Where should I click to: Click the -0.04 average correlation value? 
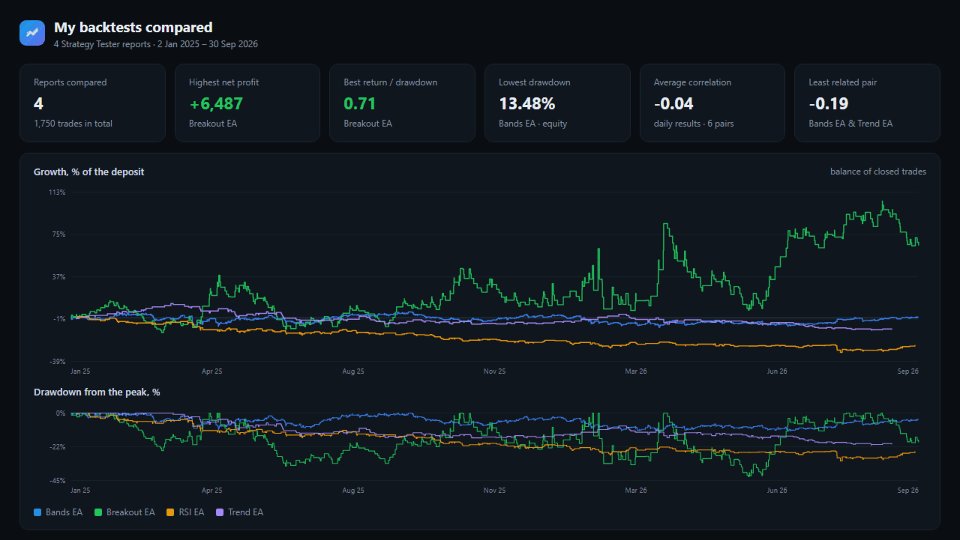click(x=673, y=104)
